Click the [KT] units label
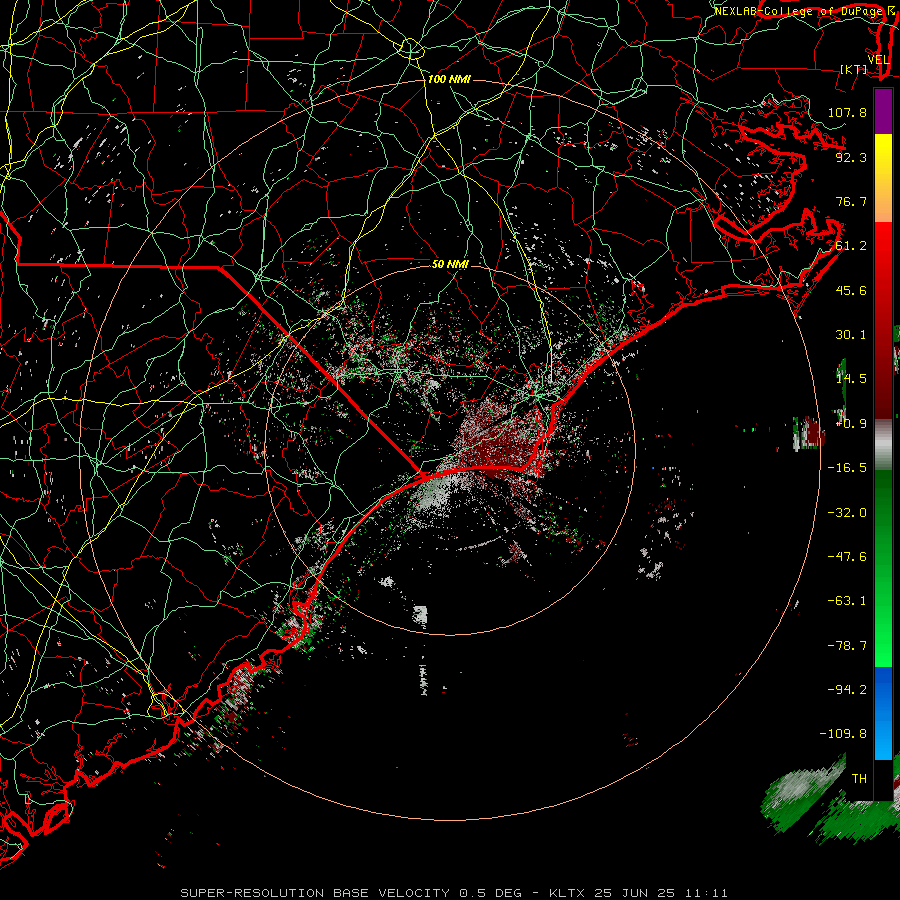Screen dimensions: 900x900 coord(853,69)
